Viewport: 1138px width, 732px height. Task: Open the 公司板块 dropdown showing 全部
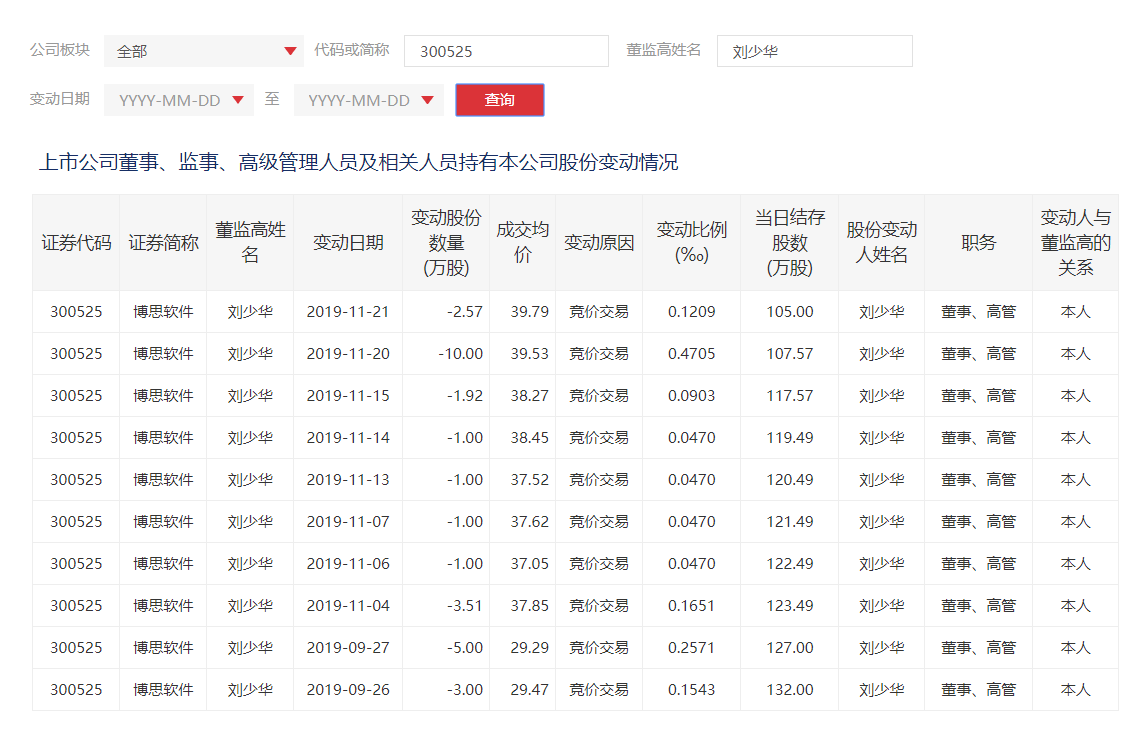click(204, 51)
